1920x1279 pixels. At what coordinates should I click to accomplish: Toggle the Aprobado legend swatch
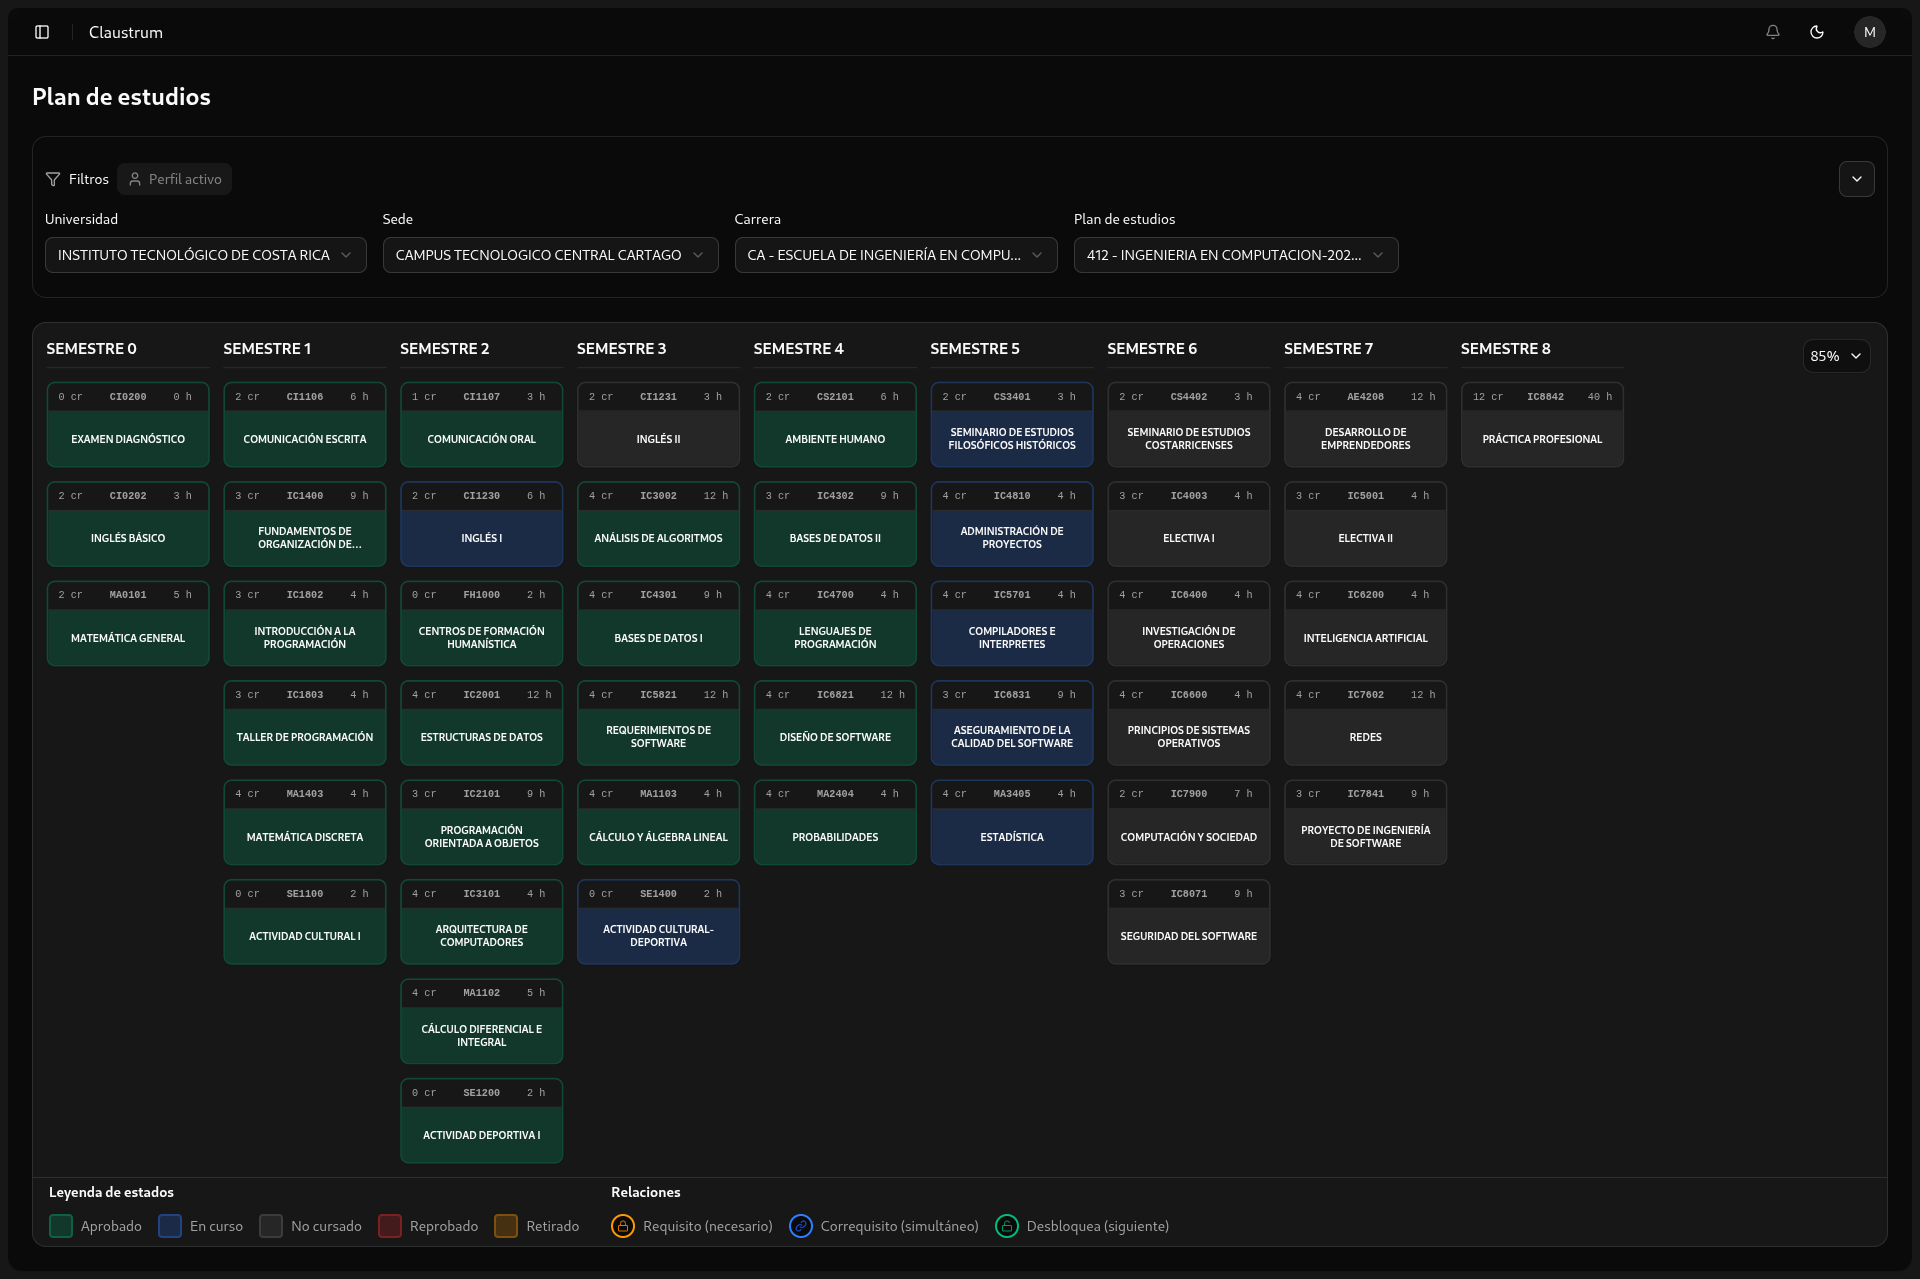60,1225
